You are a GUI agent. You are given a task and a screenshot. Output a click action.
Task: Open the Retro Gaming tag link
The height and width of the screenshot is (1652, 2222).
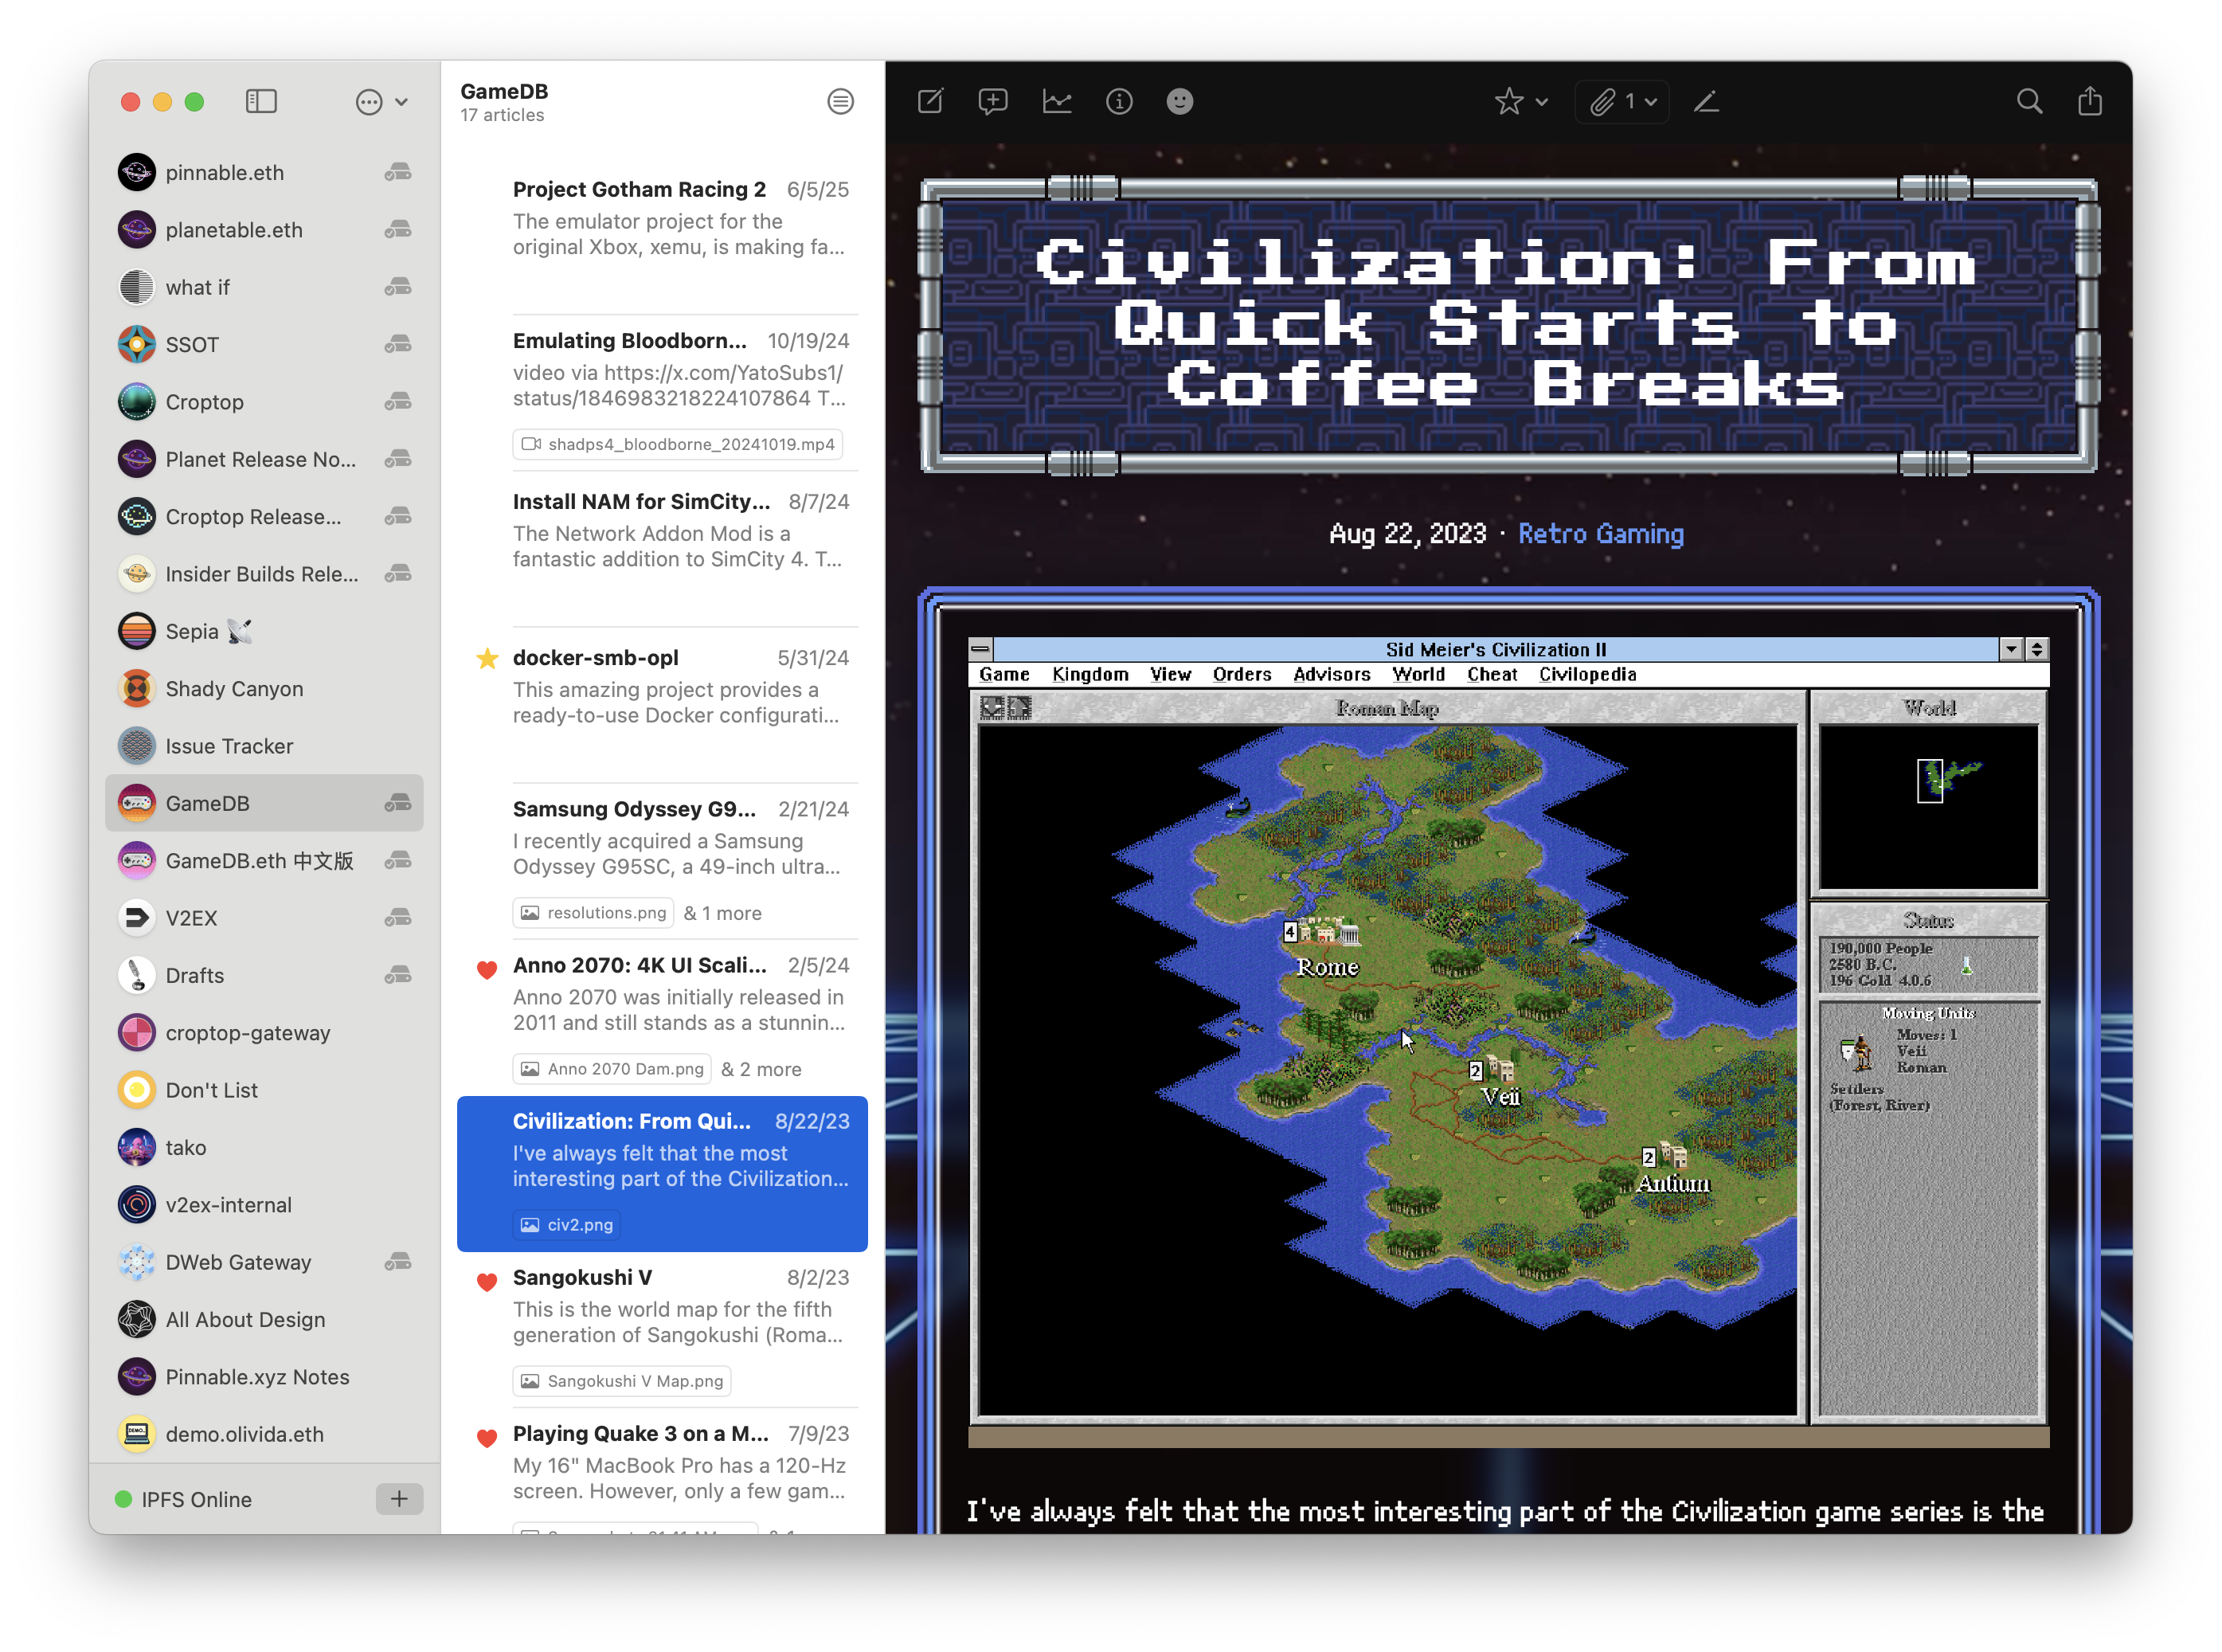coord(1601,534)
